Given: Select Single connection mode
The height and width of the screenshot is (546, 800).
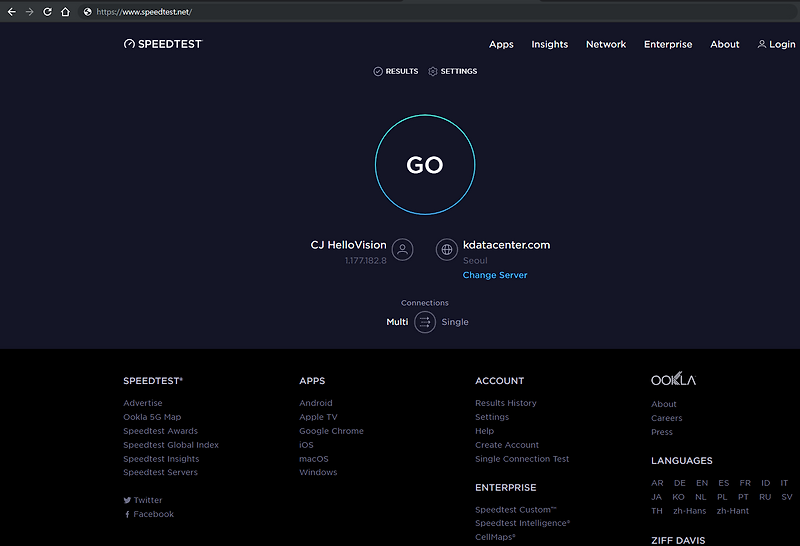Looking at the screenshot, I should point(455,322).
